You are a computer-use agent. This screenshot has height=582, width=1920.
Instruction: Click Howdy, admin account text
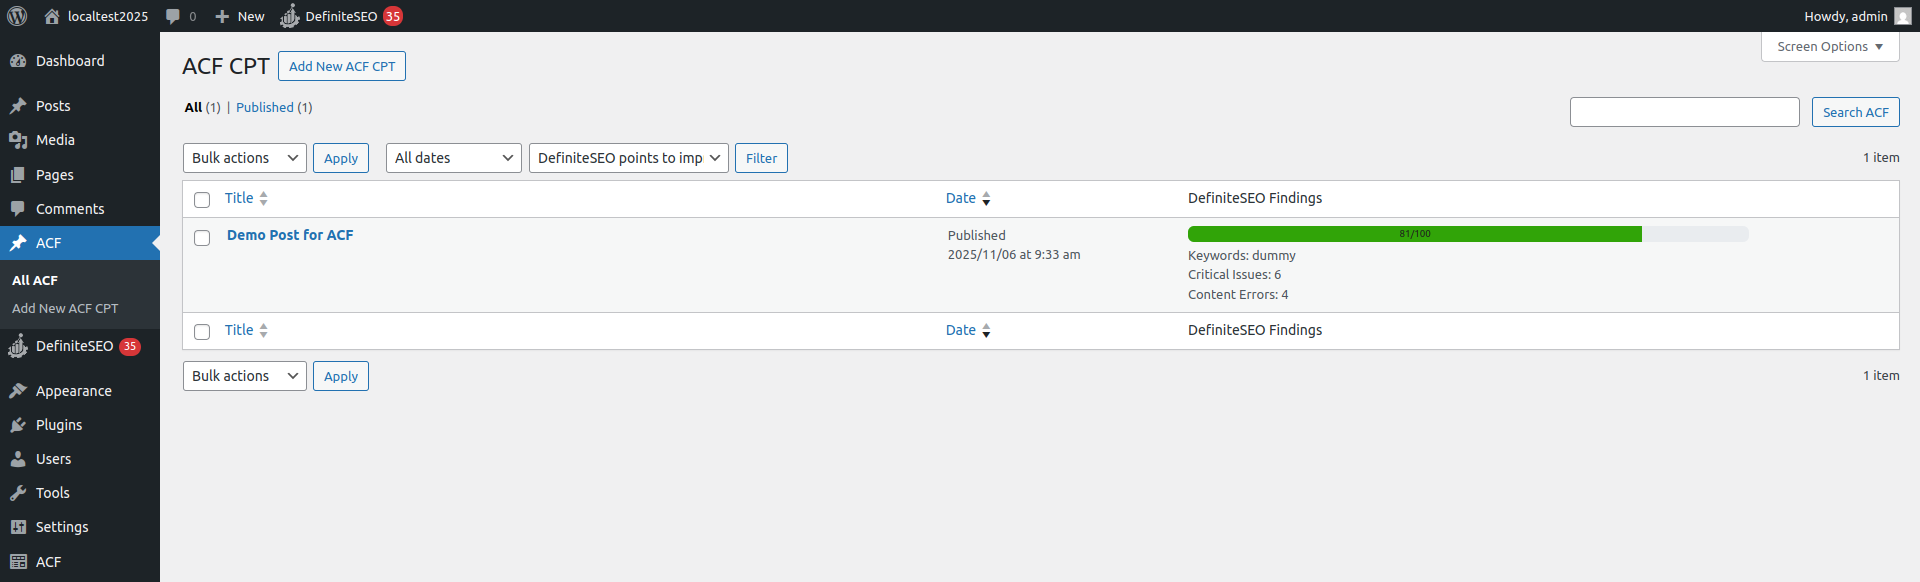(1846, 16)
